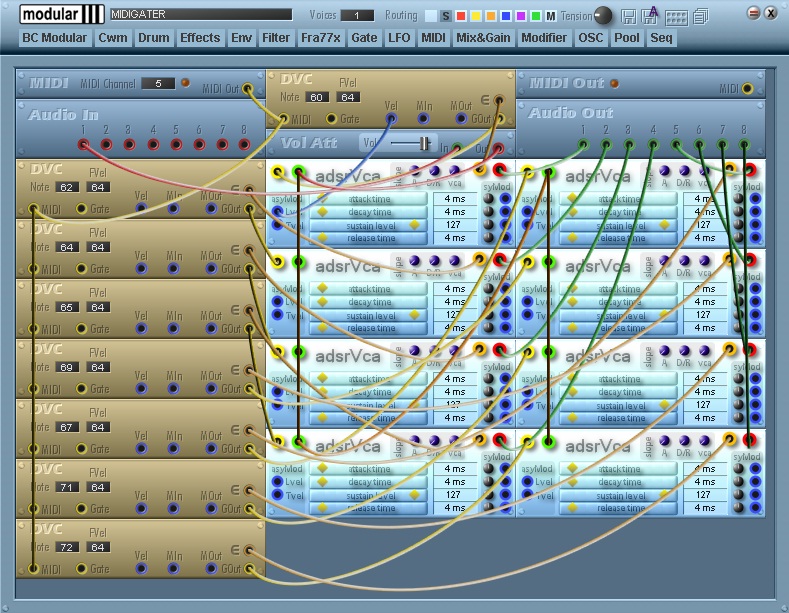
Task: Click Audio In jack number 8
Action: [244, 145]
